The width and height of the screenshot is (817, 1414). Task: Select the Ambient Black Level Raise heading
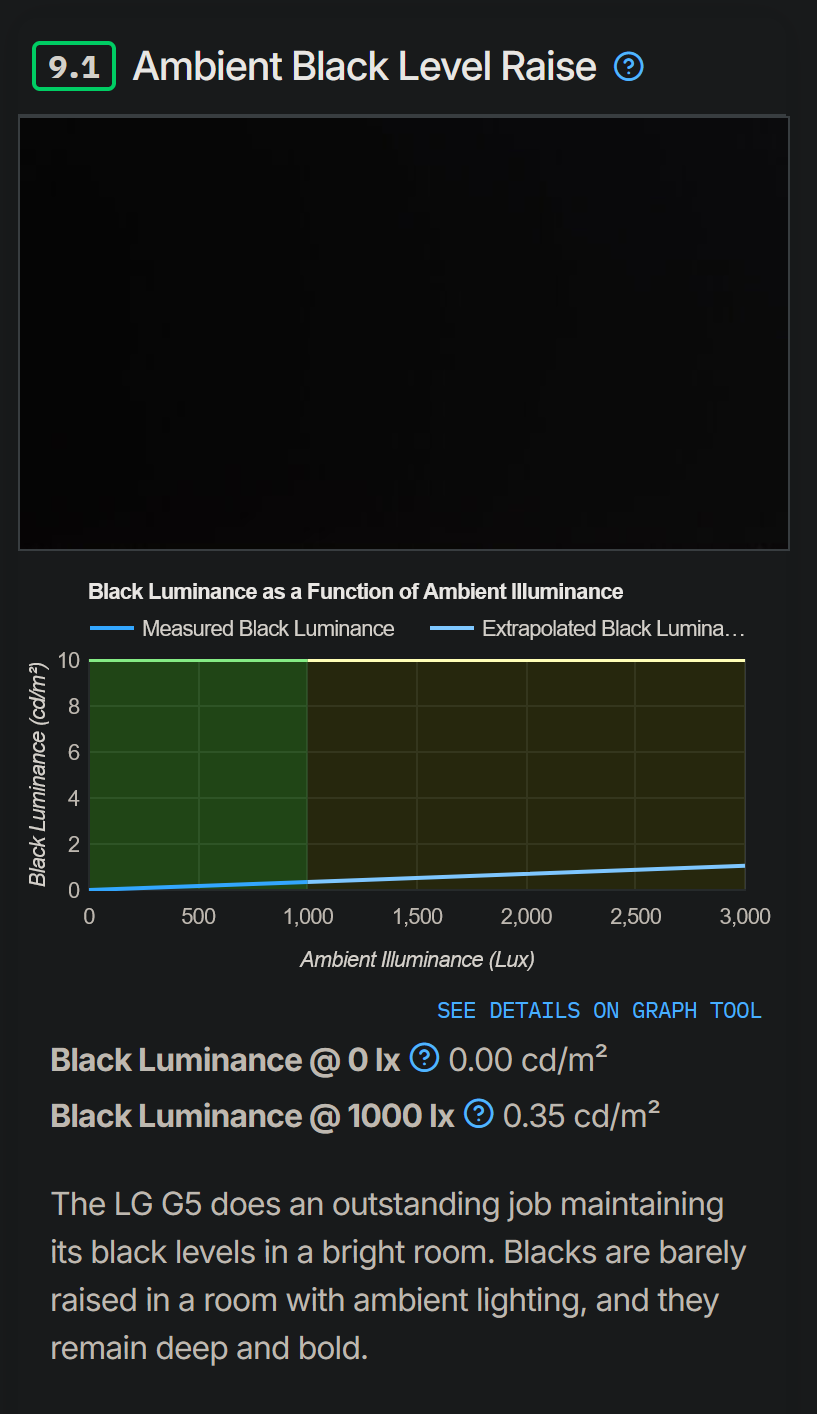click(x=365, y=66)
